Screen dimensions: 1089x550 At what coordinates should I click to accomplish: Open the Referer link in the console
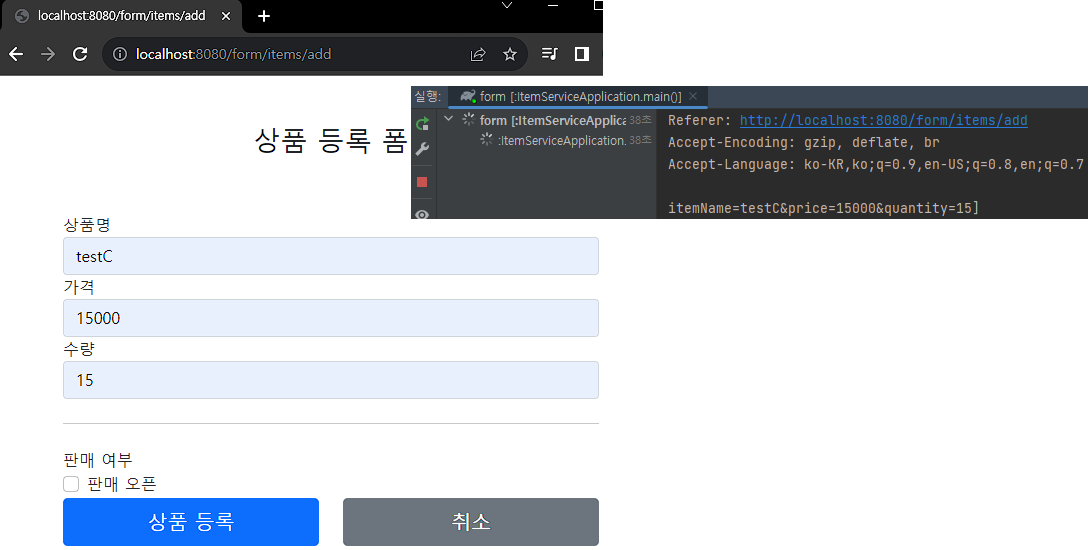883,120
